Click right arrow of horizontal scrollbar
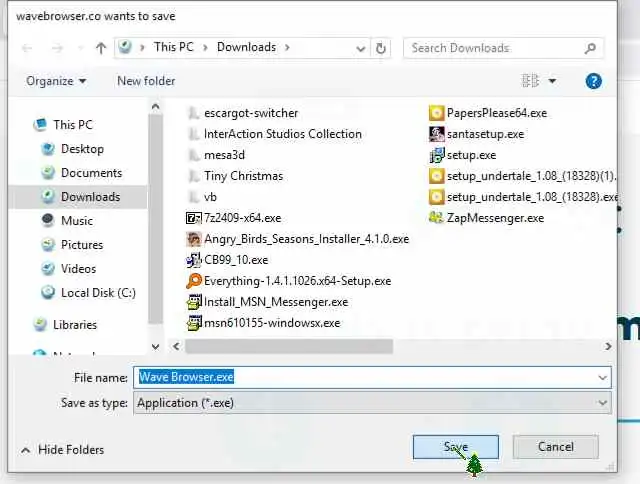This screenshot has width=640, height=484. tap(608, 346)
